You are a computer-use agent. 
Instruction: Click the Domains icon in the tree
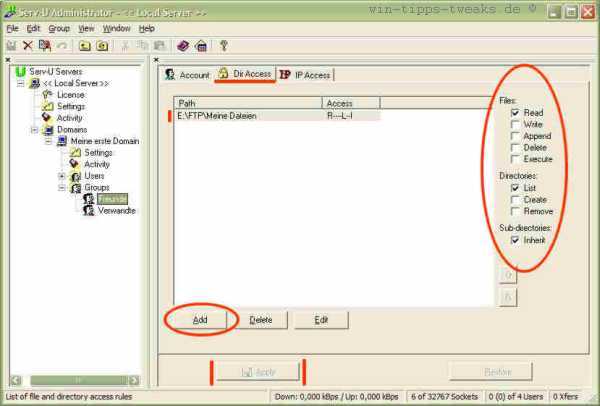48,130
